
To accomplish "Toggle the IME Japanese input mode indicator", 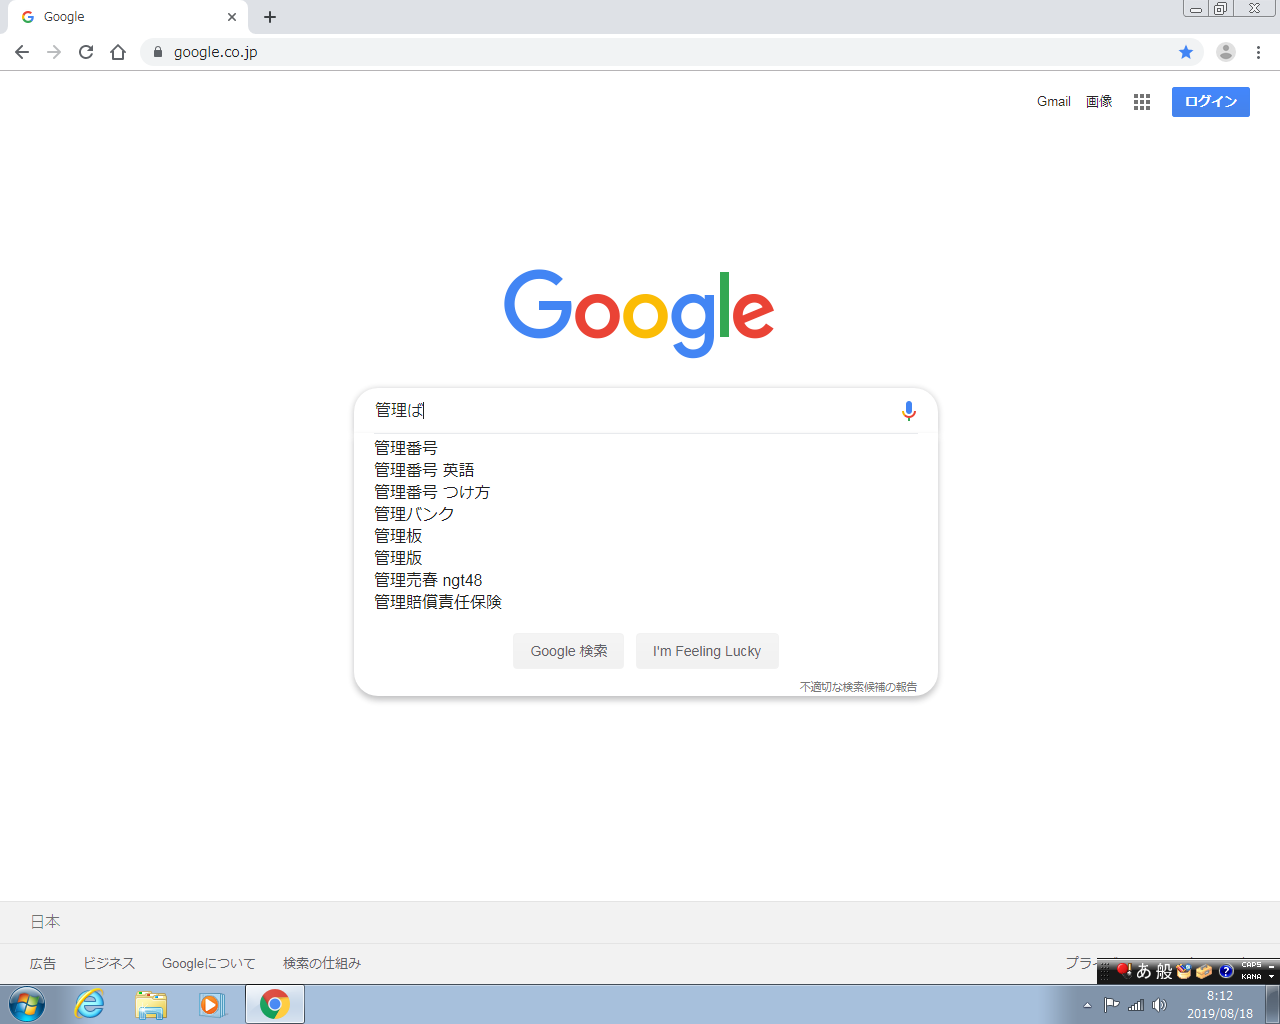I will pos(1144,971).
